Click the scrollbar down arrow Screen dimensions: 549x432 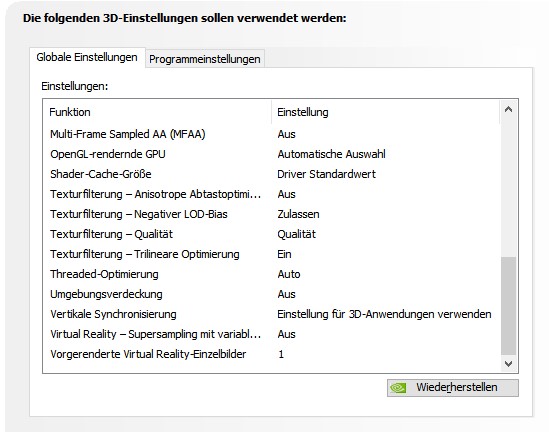[508, 364]
